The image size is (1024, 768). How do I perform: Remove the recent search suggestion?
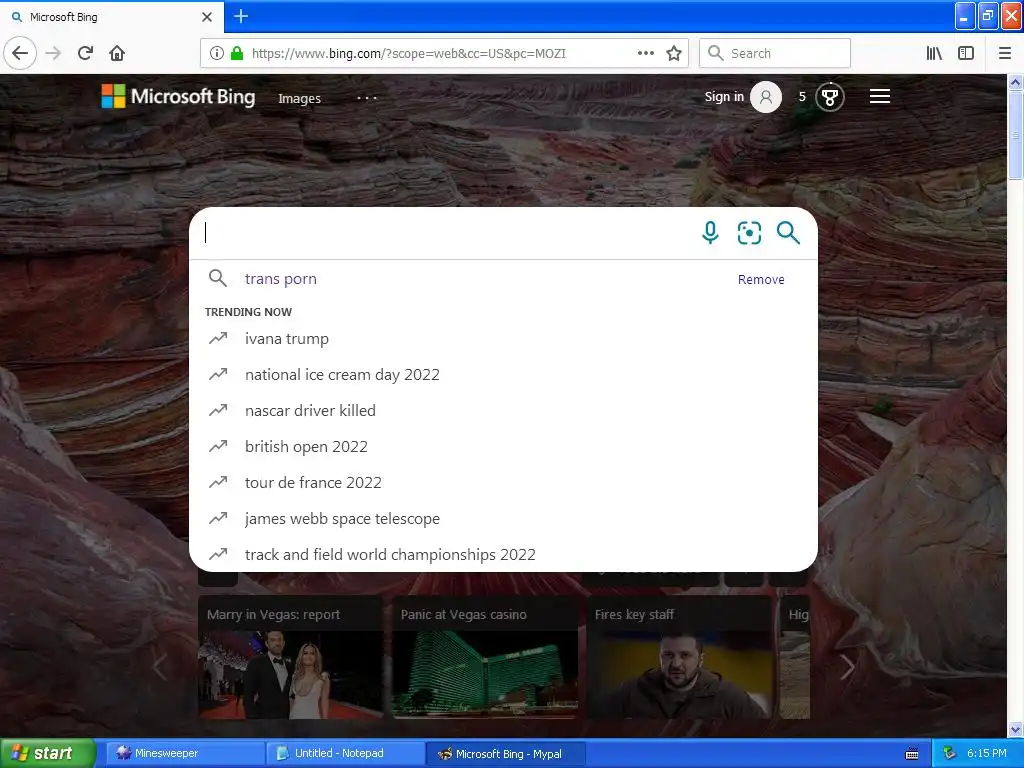click(x=761, y=280)
